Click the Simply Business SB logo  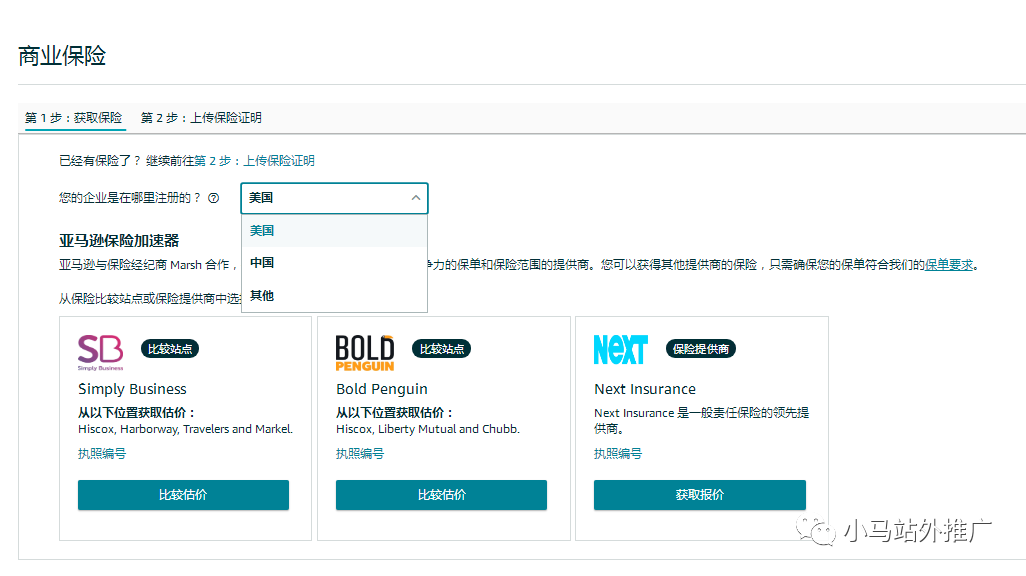point(100,352)
